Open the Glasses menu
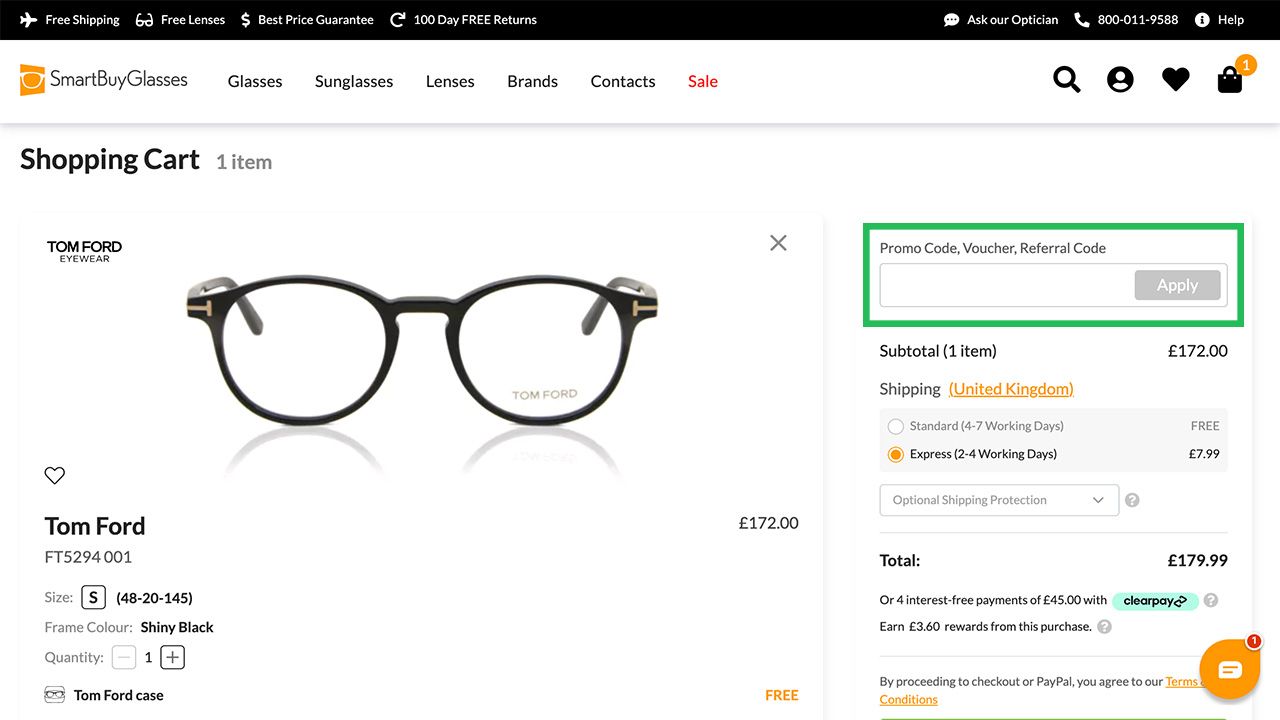The width and height of the screenshot is (1280, 720). [x=255, y=81]
